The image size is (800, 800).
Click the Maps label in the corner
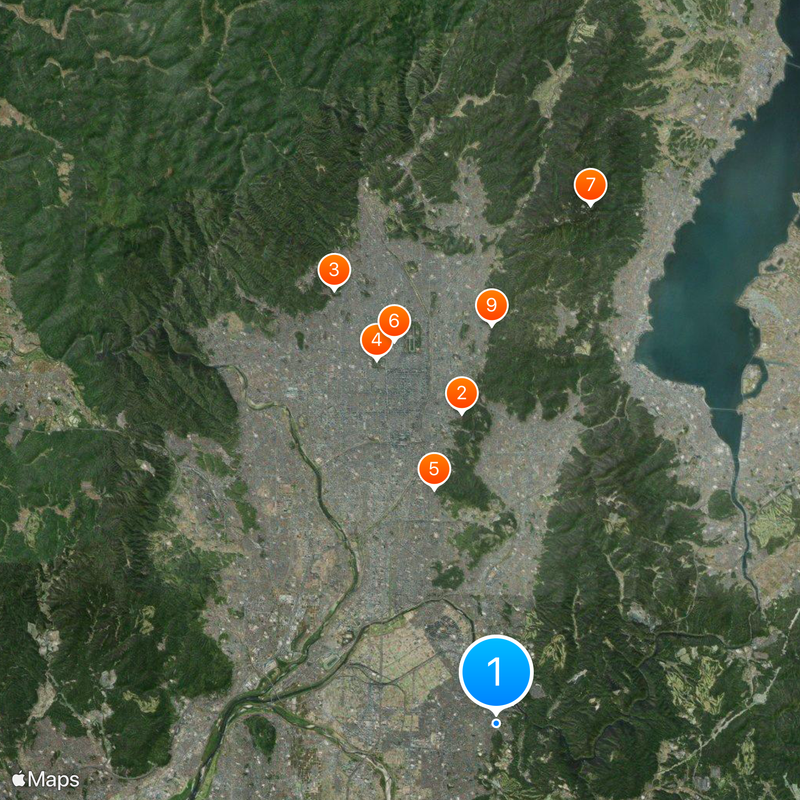click(50, 777)
